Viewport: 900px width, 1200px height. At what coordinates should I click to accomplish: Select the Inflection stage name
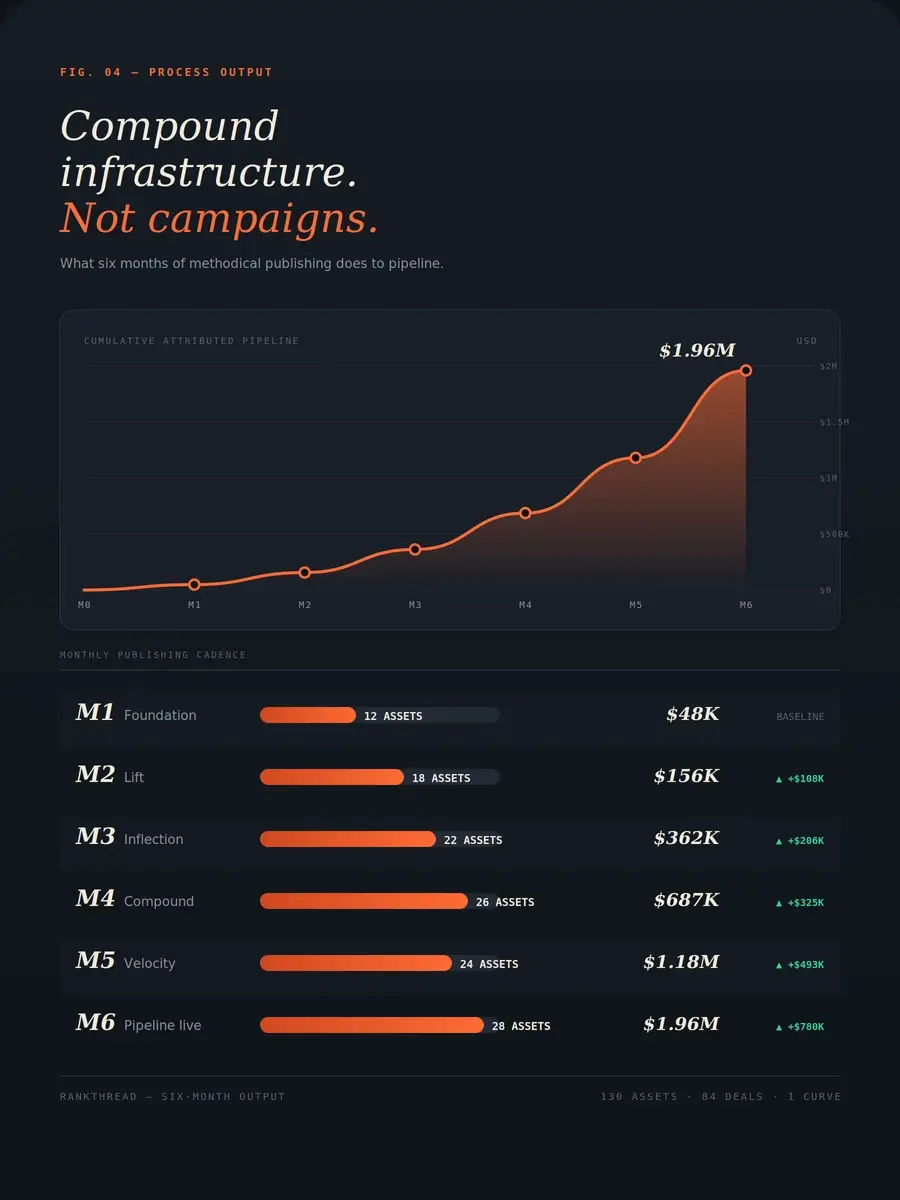[154, 839]
